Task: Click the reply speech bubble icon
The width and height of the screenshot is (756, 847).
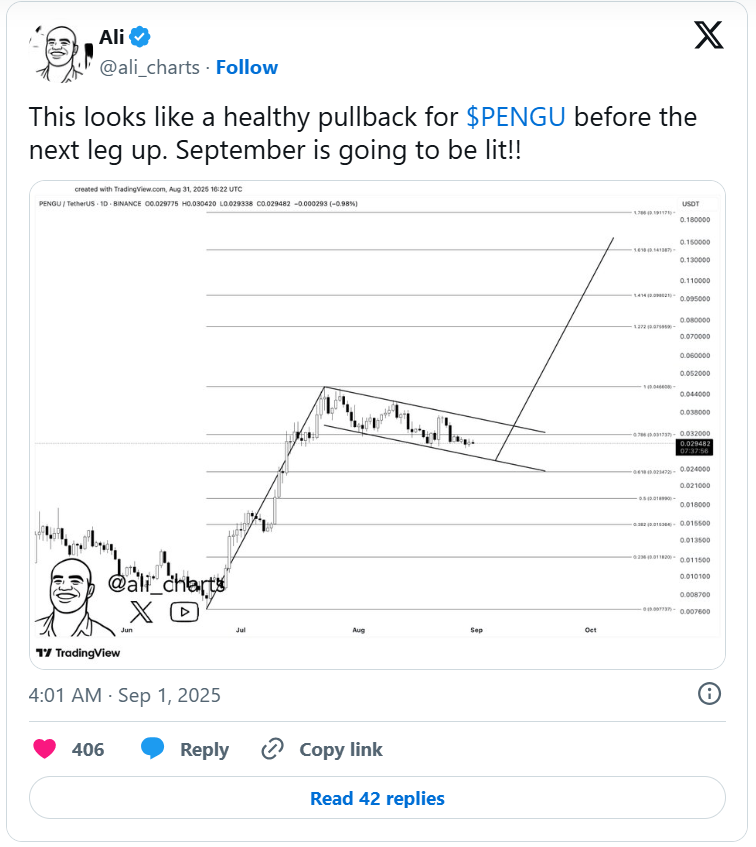Action: tap(152, 748)
